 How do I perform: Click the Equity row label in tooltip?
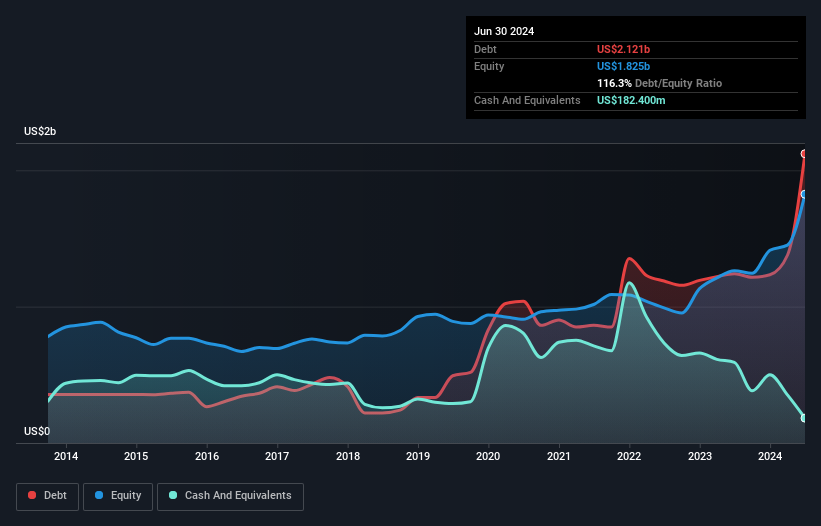[489, 66]
